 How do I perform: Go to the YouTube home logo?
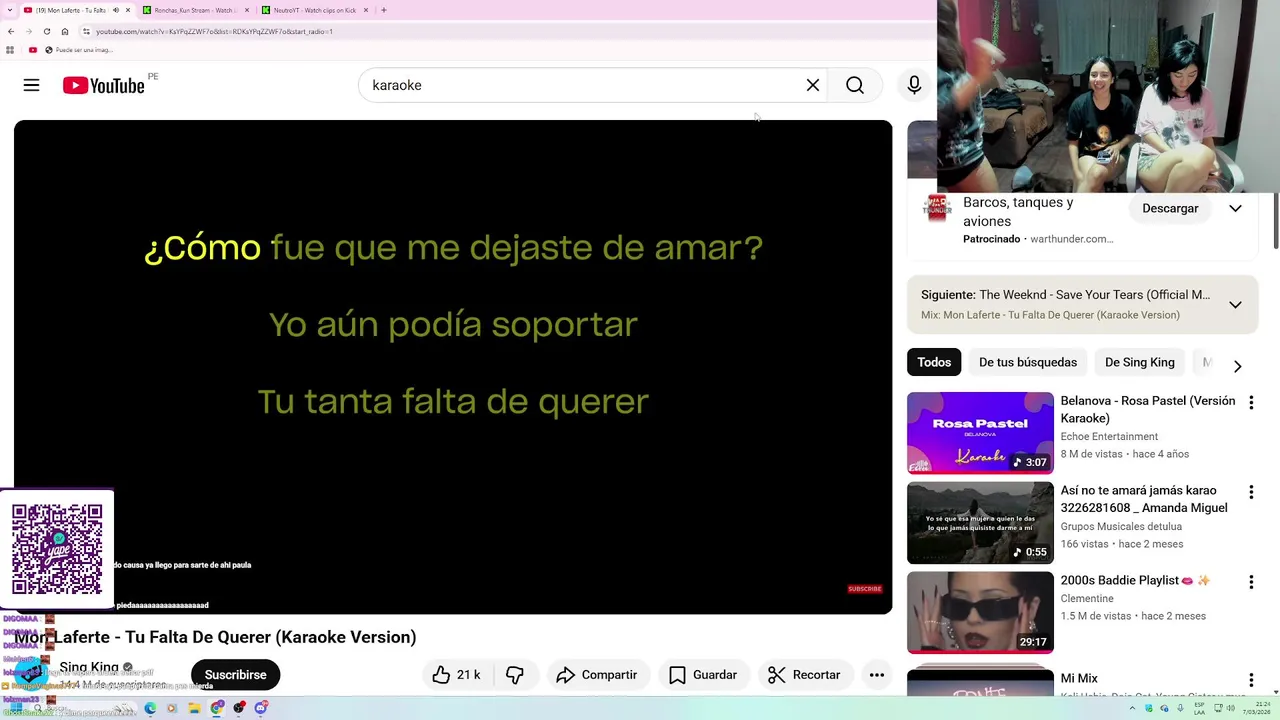coord(104,85)
